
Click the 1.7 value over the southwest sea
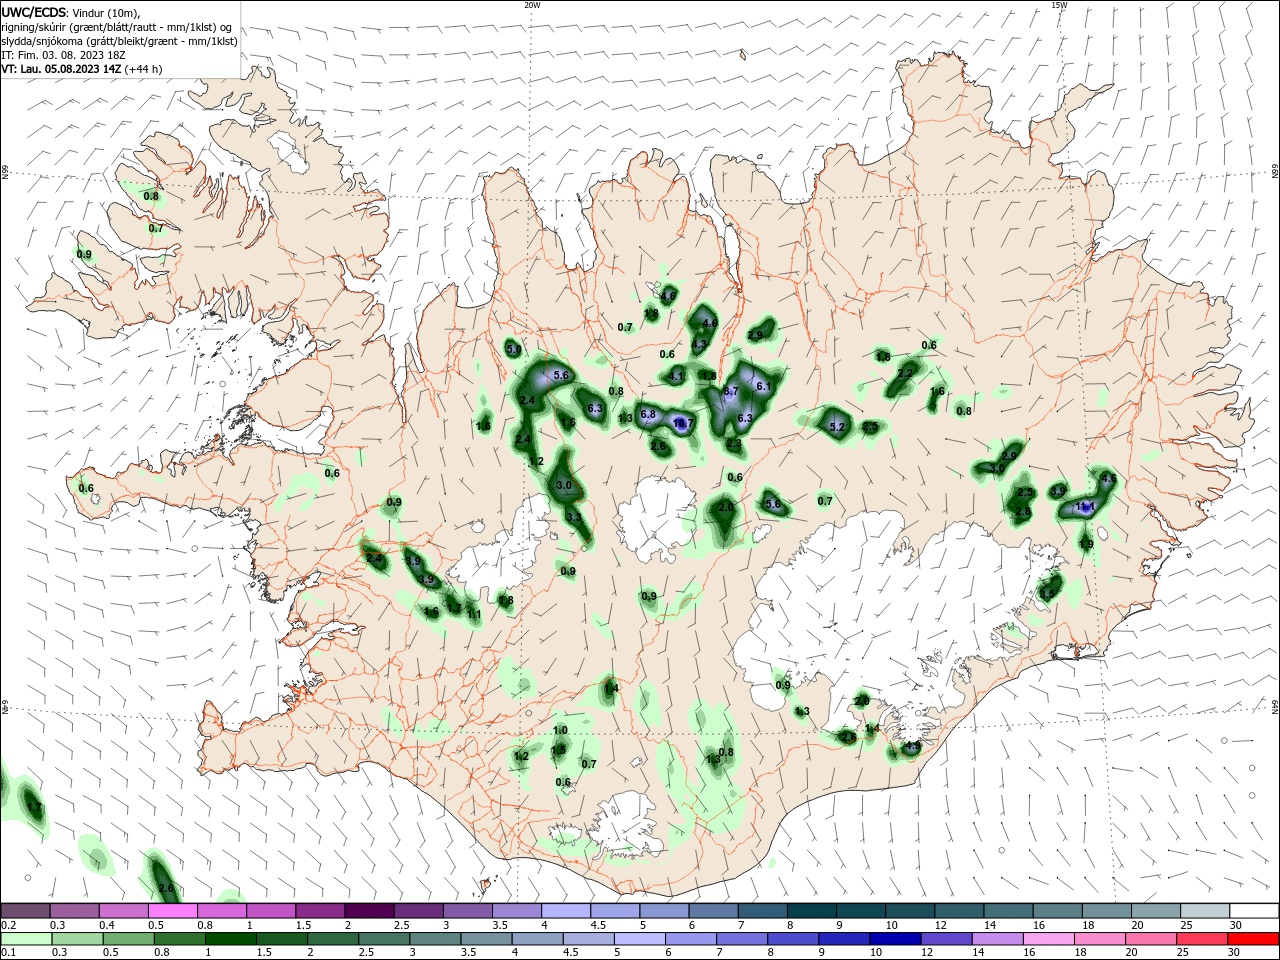[x=34, y=807]
